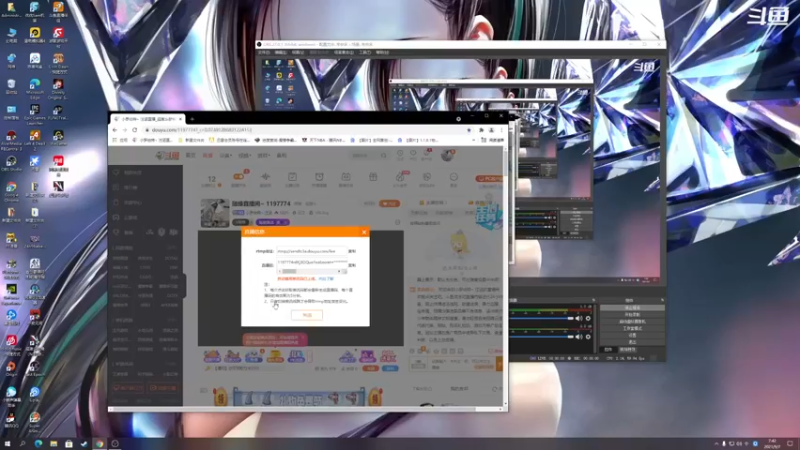Mute first OBS mixer audio channel

[x=579, y=318]
